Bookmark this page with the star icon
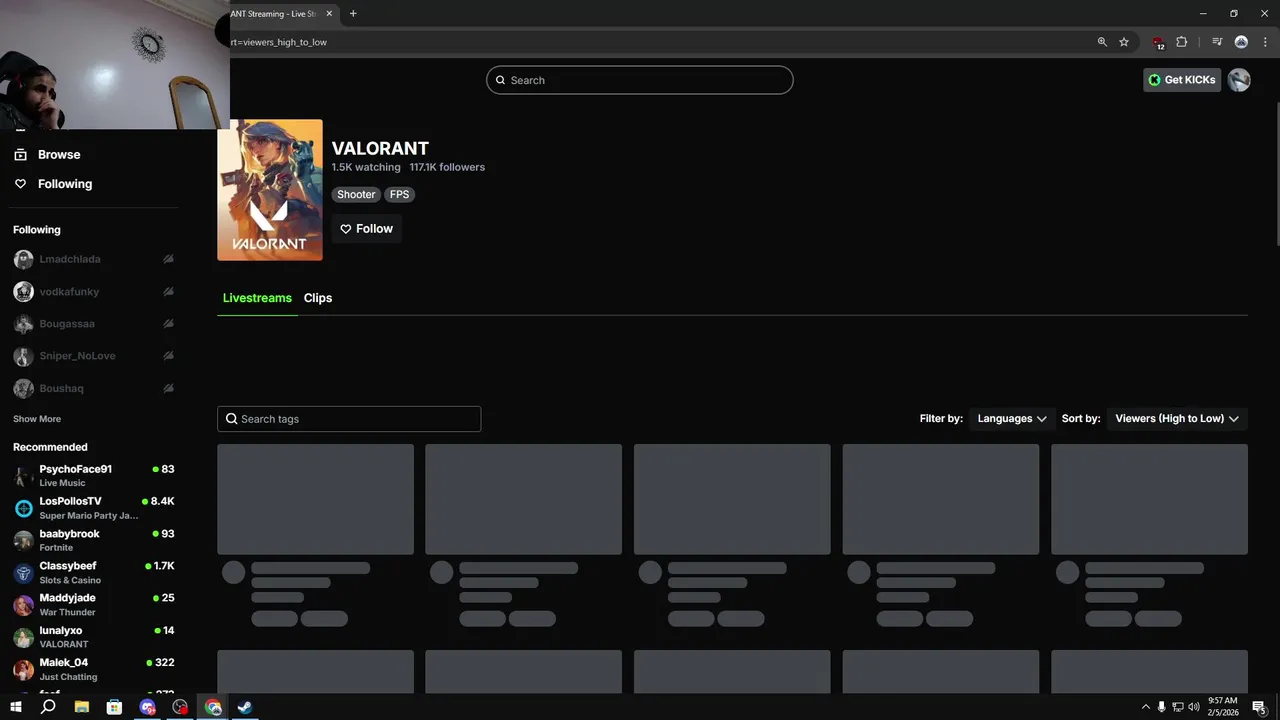1280x720 pixels. click(1124, 42)
